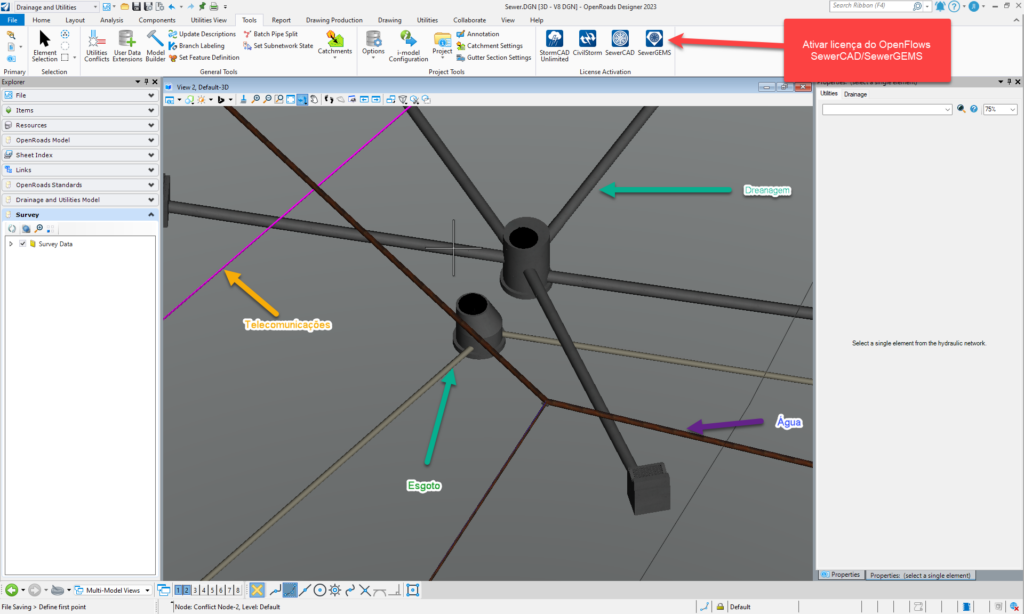Toggle view window 7

coord(229,590)
